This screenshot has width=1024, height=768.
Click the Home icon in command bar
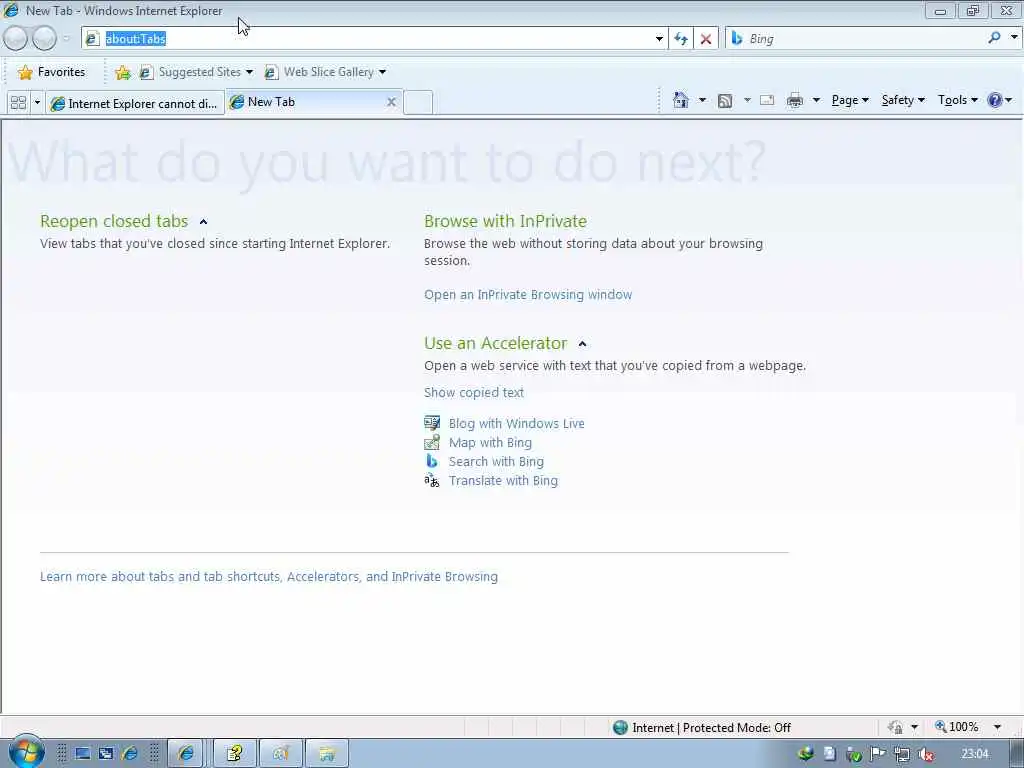click(680, 100)
